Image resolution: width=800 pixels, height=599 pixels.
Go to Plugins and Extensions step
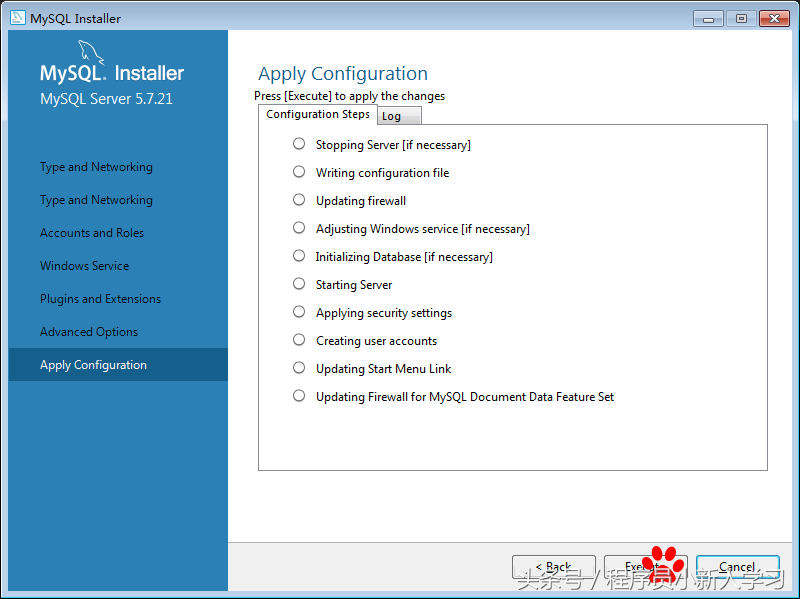[100, 299]
